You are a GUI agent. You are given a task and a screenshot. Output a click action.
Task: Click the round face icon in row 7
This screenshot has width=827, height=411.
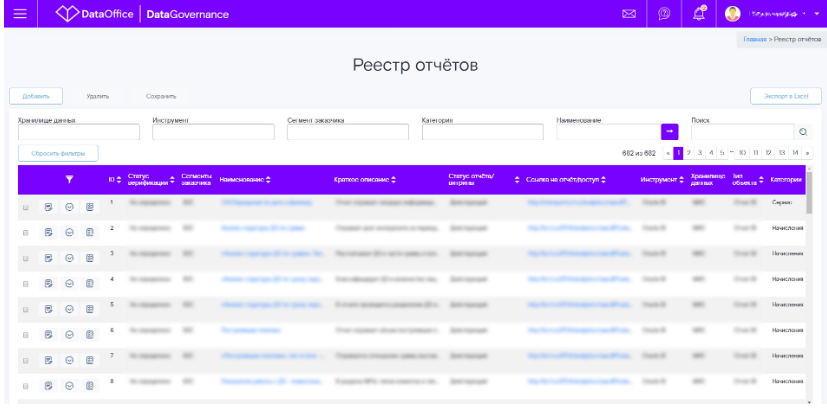[69, 360]
